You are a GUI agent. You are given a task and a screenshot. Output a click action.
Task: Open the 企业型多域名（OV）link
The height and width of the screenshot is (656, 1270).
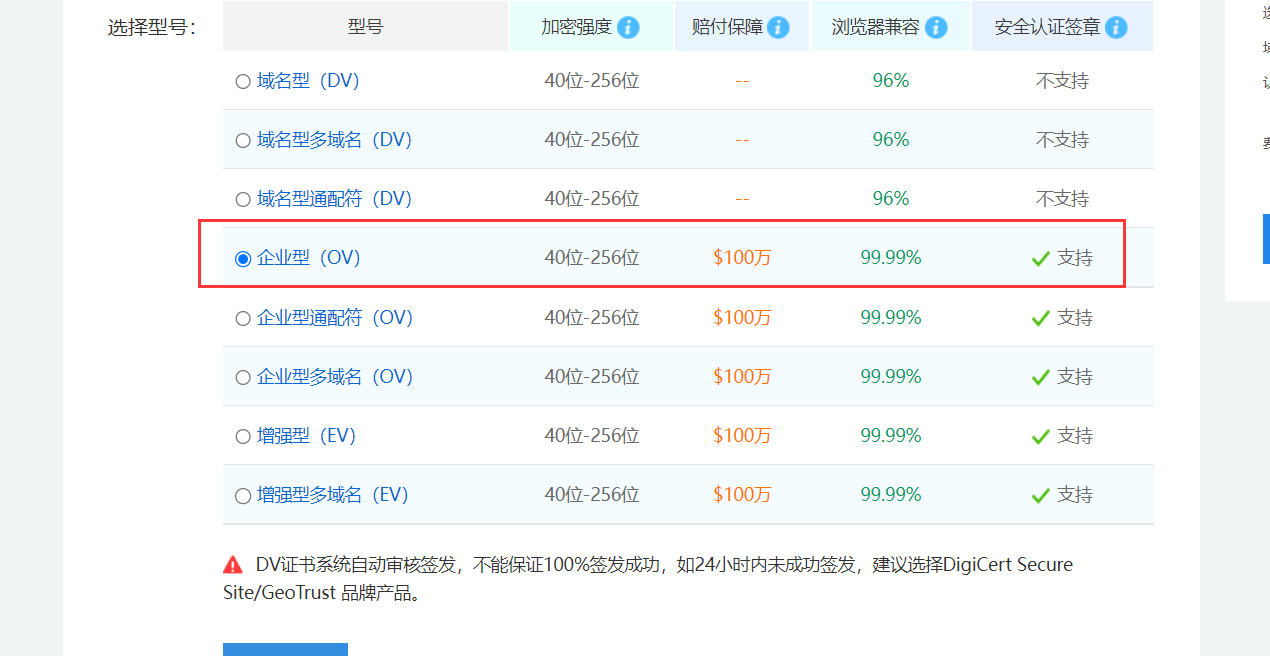coord(334,377)
